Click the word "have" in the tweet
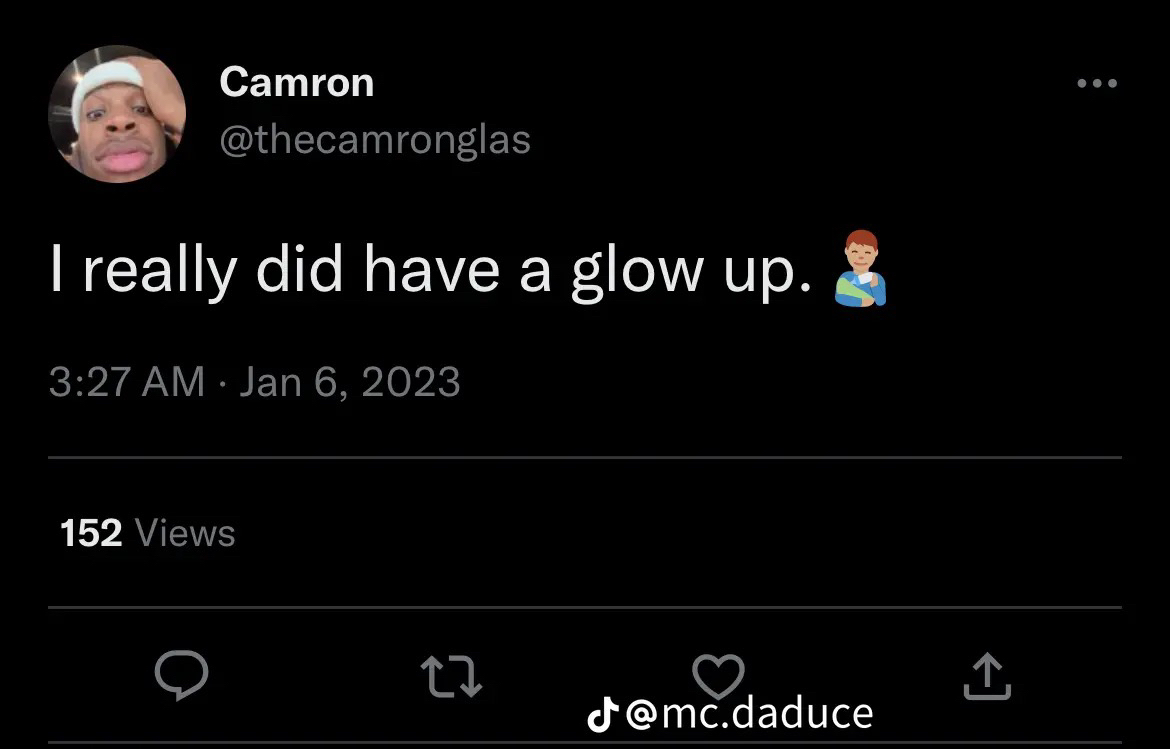Image resolution: width=1170 pixels, height=749 pixels. [x=431, y=270]
